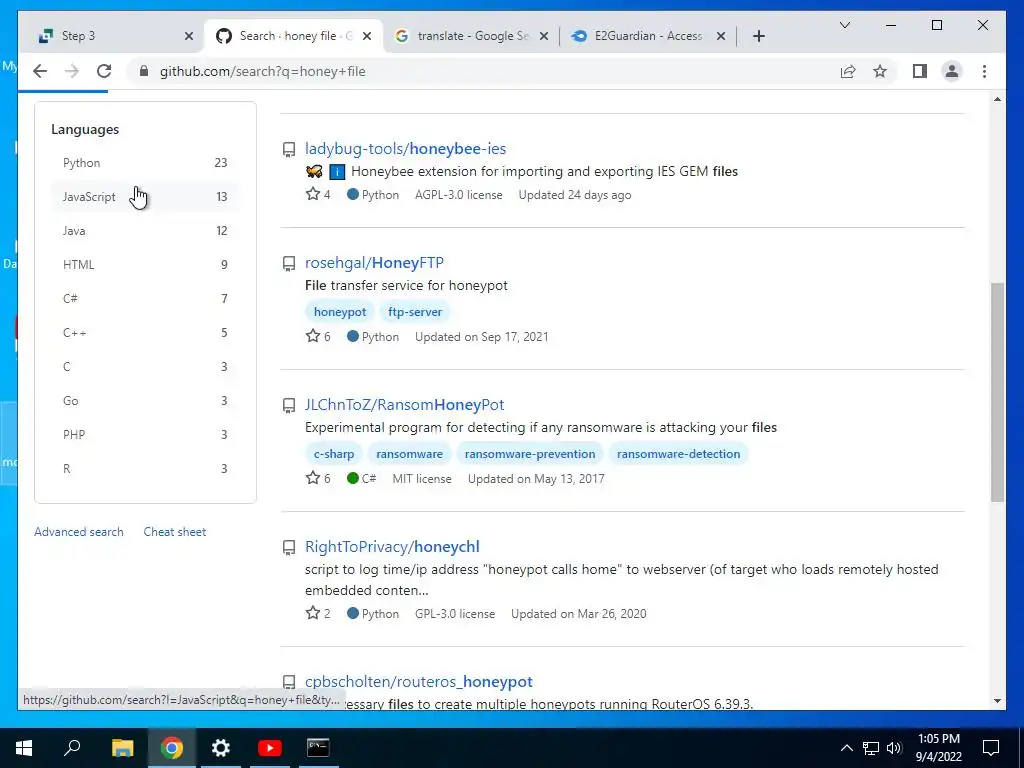This screenshot has width=1024, height=768.
Task: Click the page vertical scrollbar thumb
Action: (997, 392)
